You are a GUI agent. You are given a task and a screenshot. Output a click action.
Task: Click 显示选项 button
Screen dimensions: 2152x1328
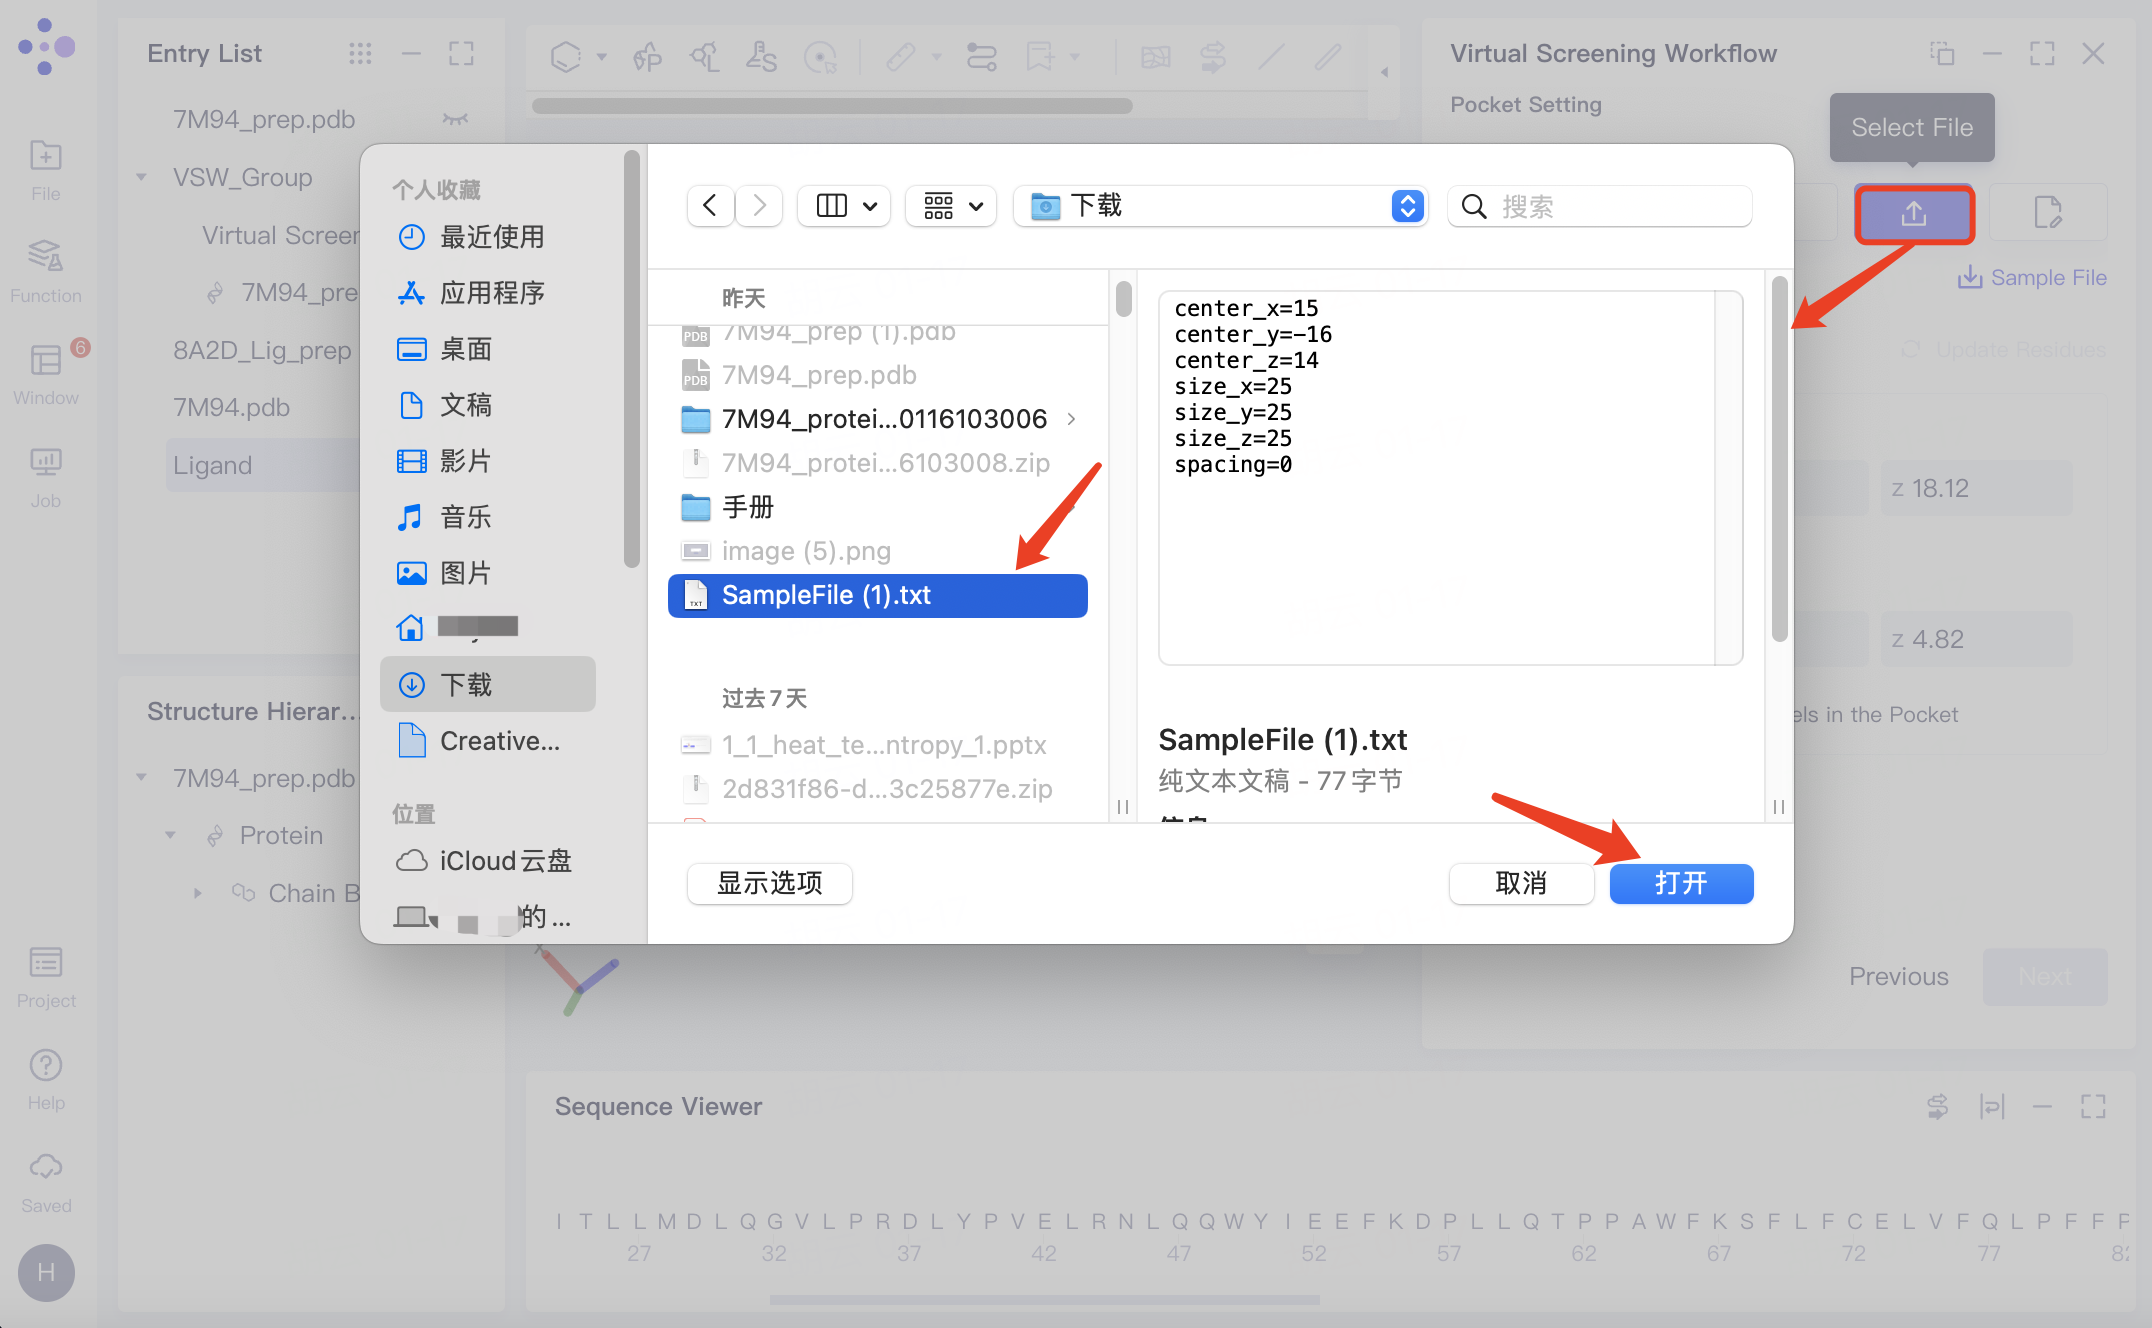(x=770, y=884)
